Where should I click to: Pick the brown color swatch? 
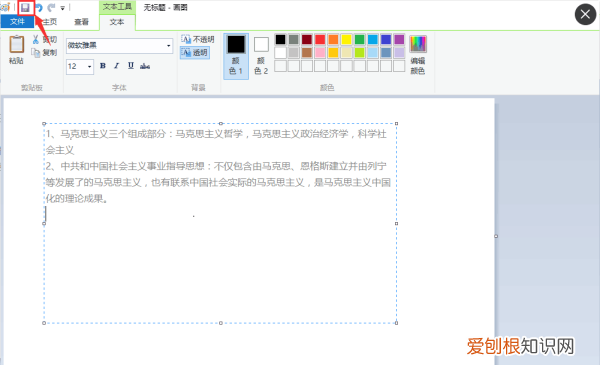click(307, 52)
